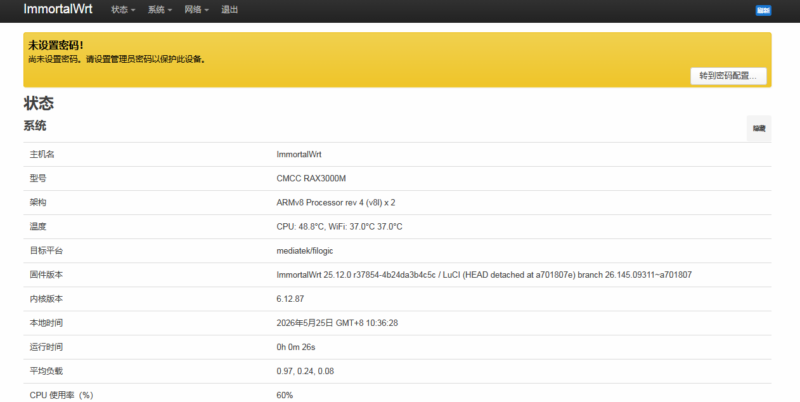The image size is (800, 402).
Task: Click the 运行时间 row label
Action: click(46, 347)
